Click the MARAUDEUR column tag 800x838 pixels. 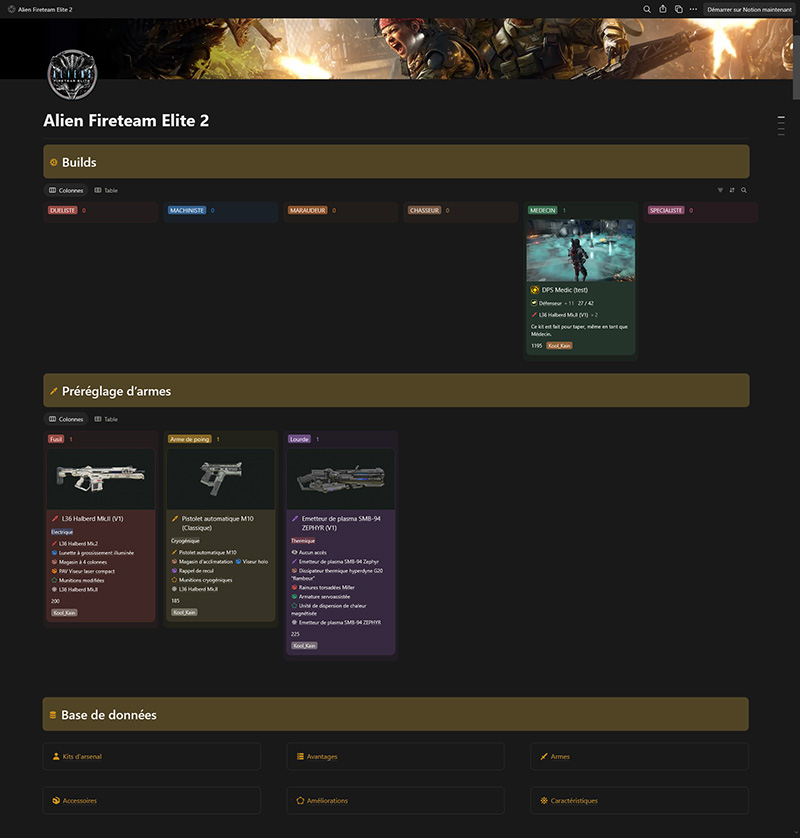[x=307, y=210]
